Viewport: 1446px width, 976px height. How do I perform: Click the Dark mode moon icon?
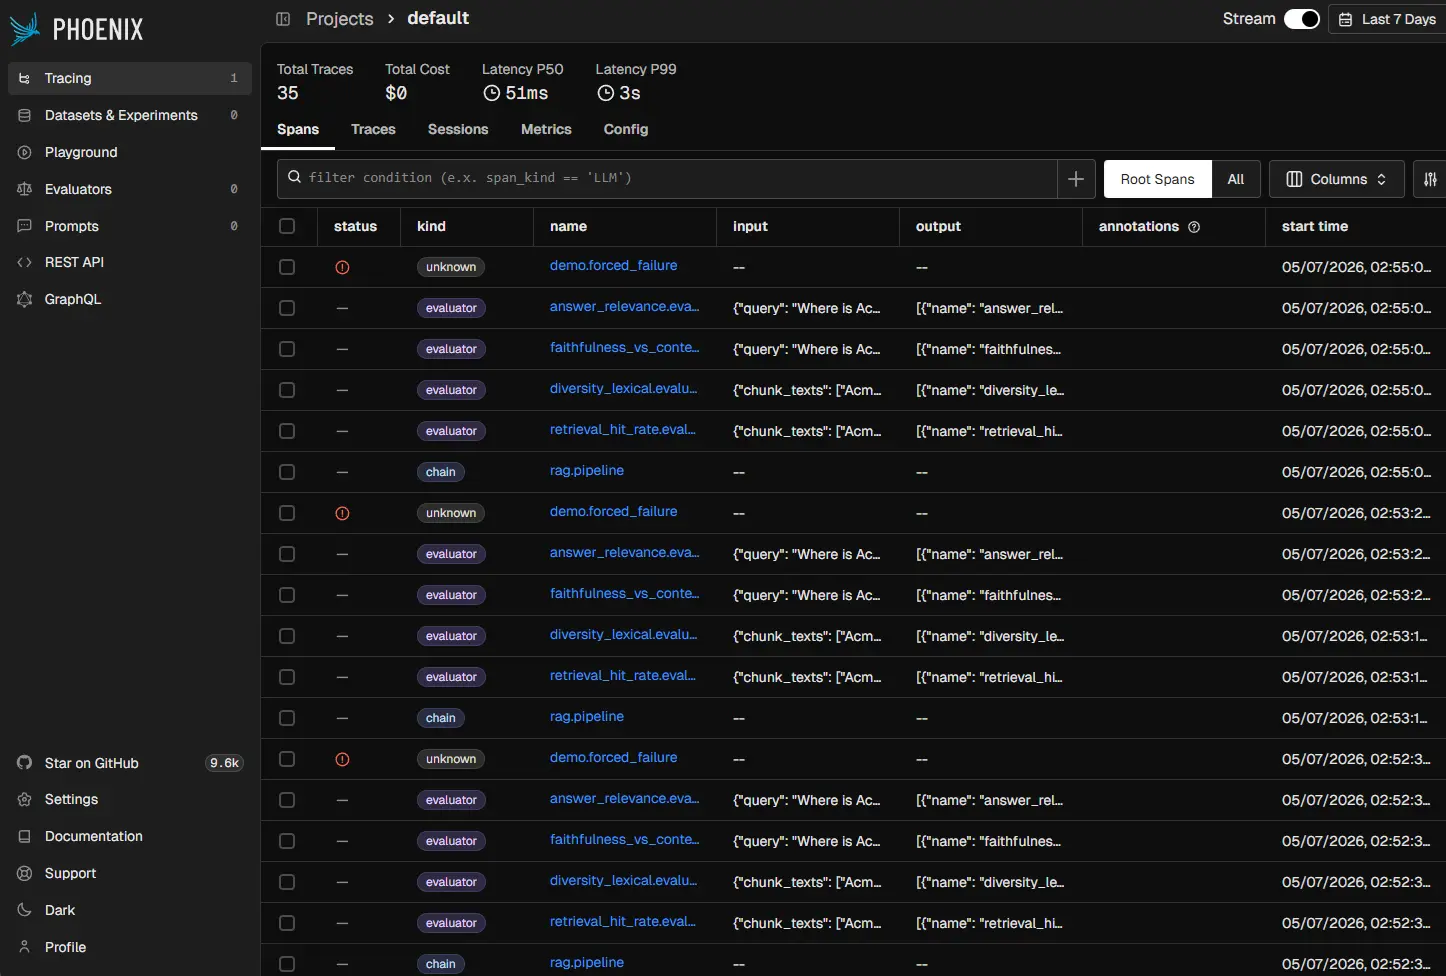[25, 910]
